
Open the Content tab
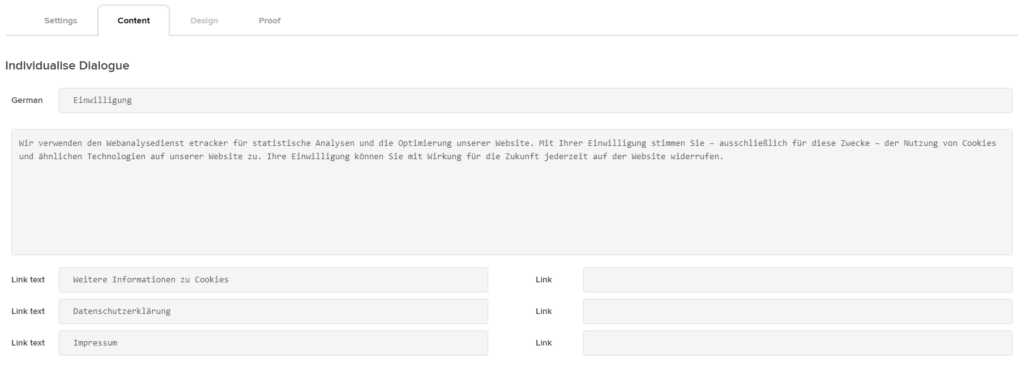point(134,20)
